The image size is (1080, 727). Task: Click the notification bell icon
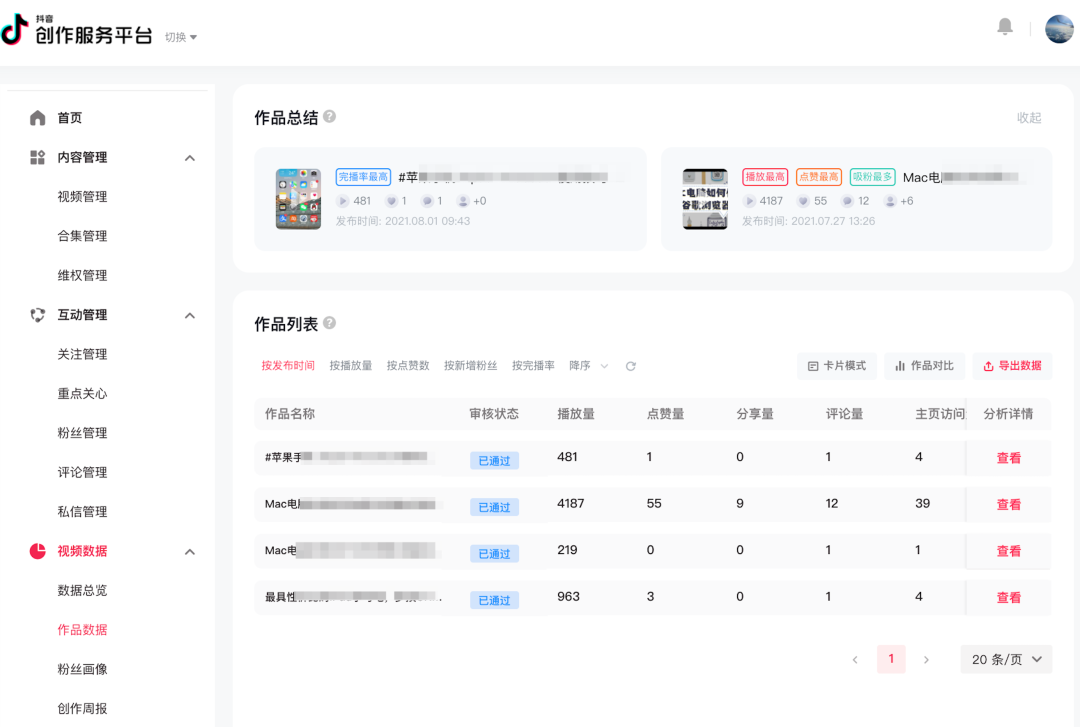[x=1005, y=28]
